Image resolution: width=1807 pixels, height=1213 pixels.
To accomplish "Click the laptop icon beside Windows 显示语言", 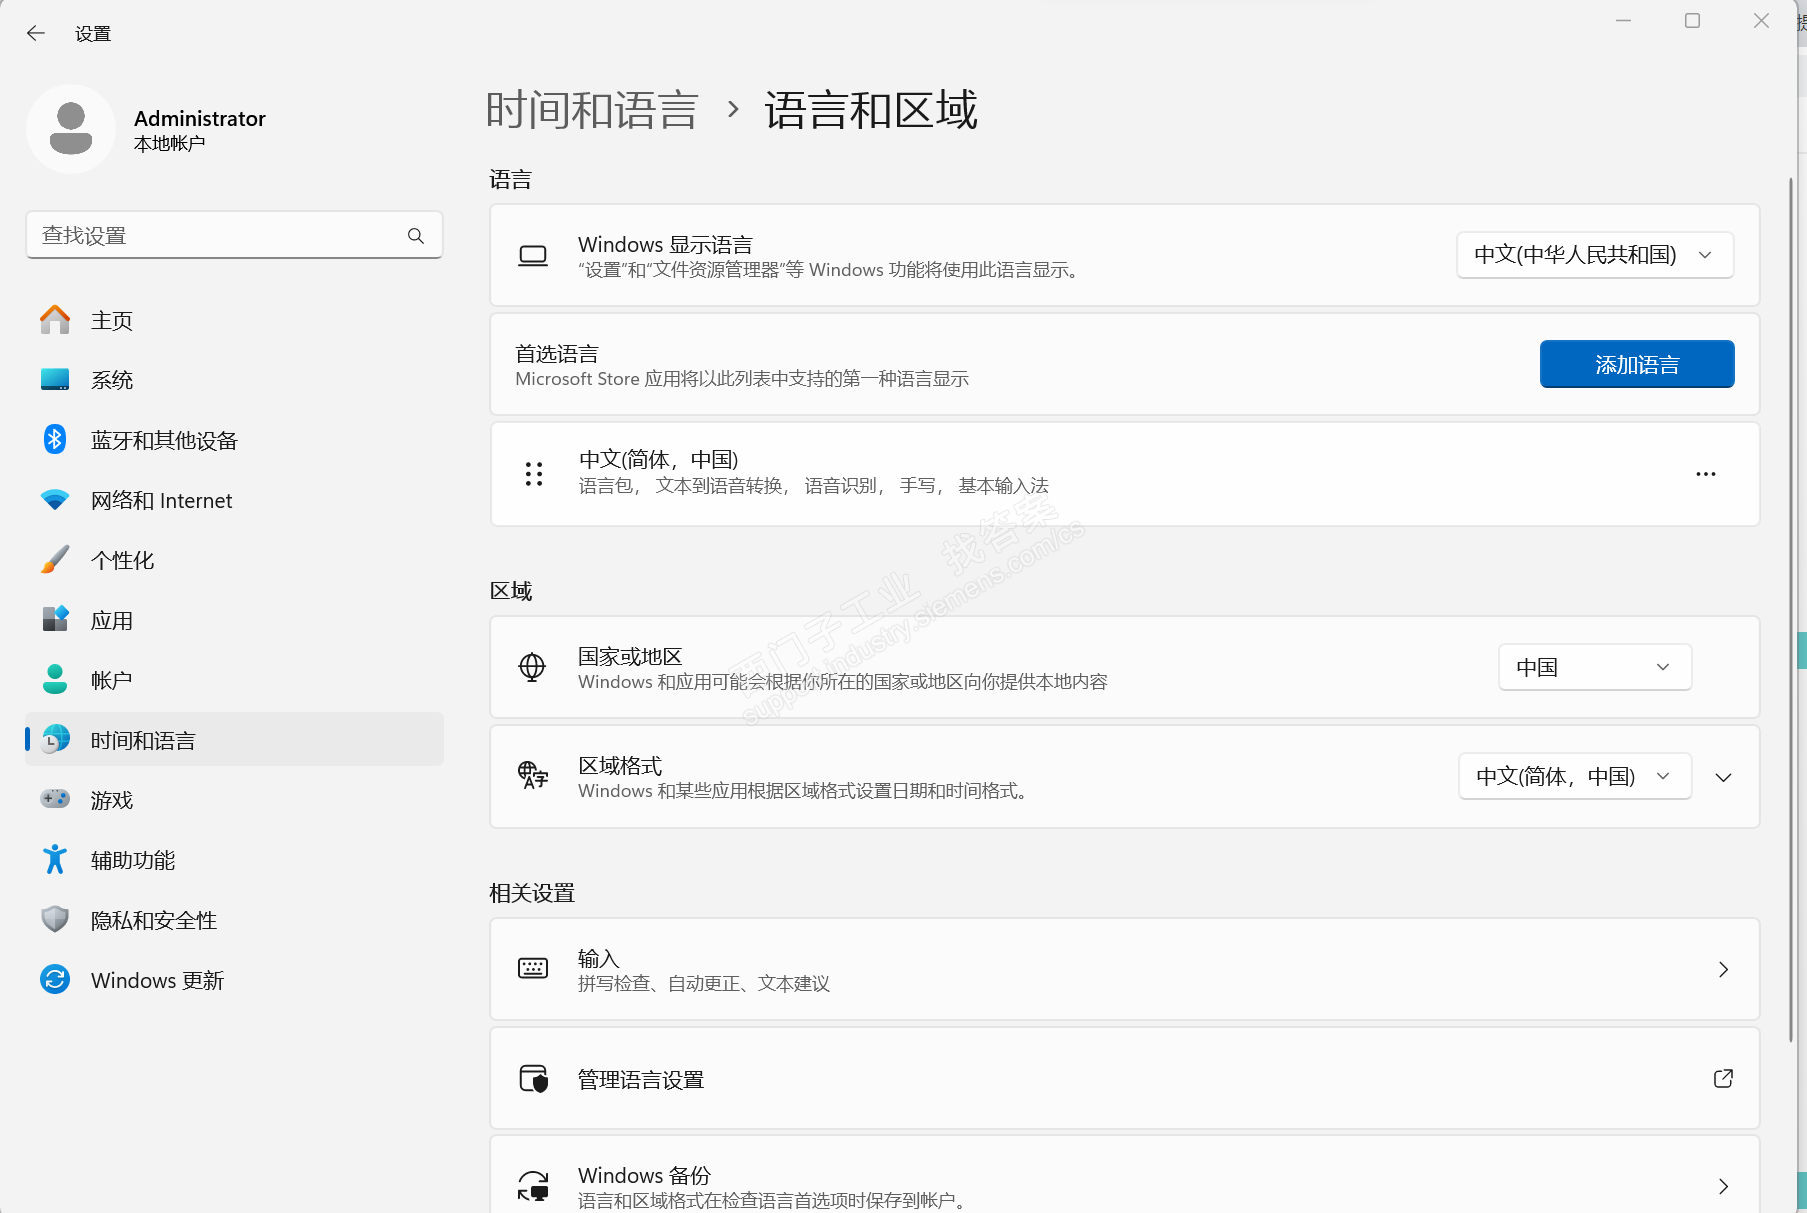I will [533, 256].
